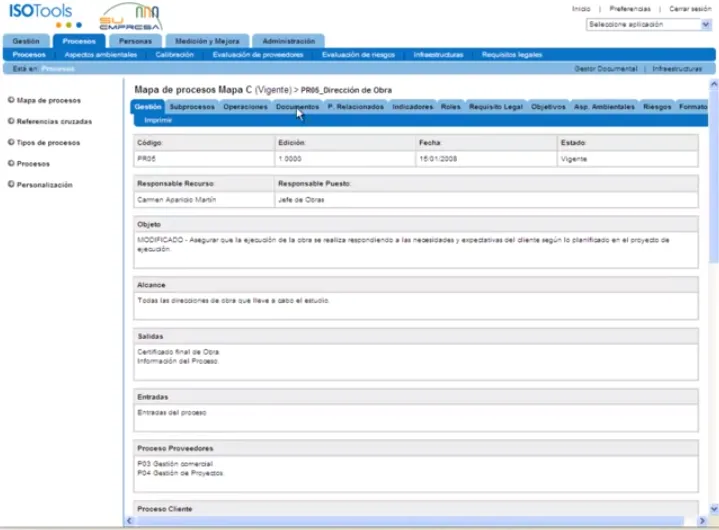Open the Aspectos ambientales submenu

pyautogui.click(x=100, y=55)
